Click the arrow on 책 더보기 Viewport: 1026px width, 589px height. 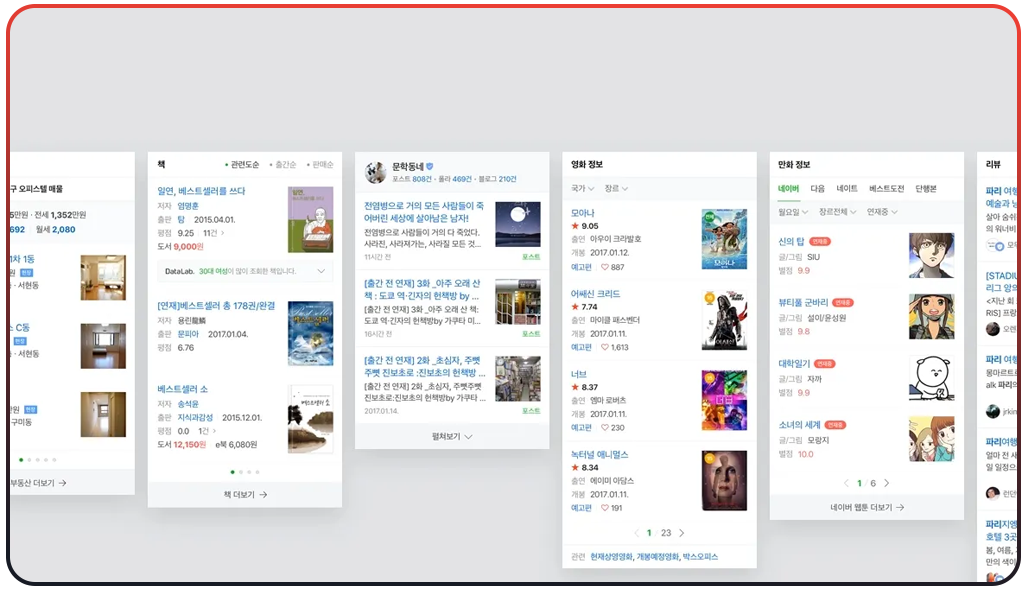pyautogui.click(x=264, y=494)
